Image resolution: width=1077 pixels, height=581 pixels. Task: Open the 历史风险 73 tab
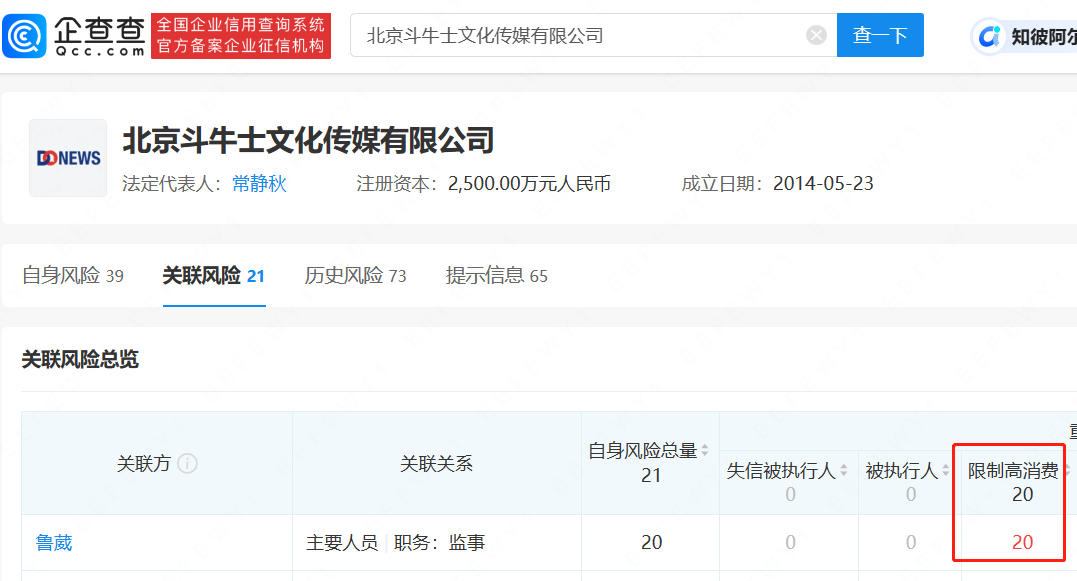coord(355,275)
